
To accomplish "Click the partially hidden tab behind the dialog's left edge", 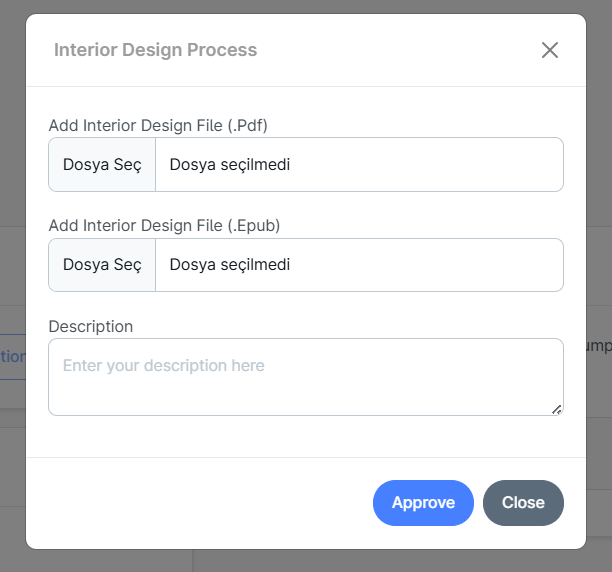I will [x=12, y=356].
